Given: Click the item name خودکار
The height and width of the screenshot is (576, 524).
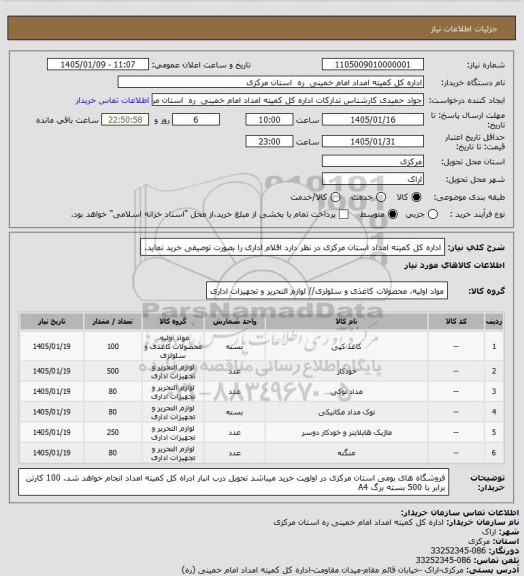Looking at the screenshot, I should [347, 371].
